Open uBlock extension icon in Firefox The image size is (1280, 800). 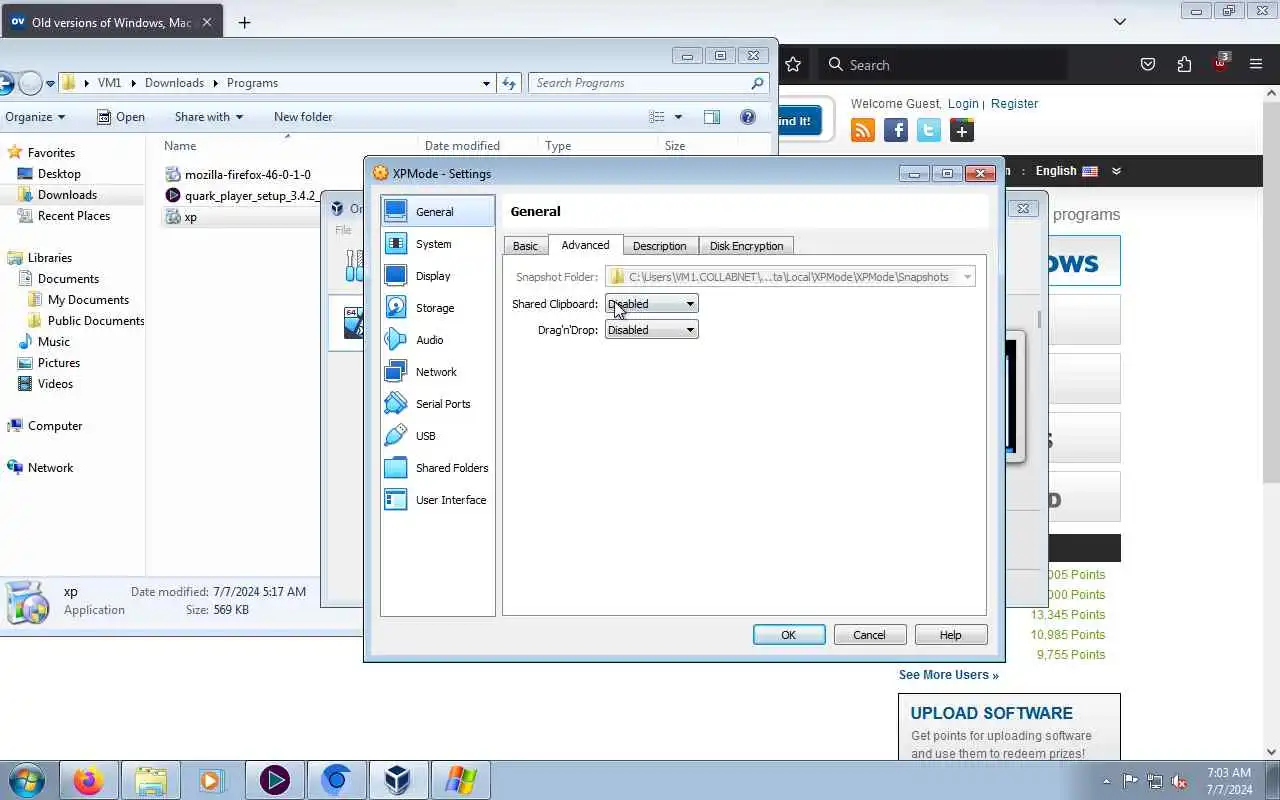point(1220,63)
